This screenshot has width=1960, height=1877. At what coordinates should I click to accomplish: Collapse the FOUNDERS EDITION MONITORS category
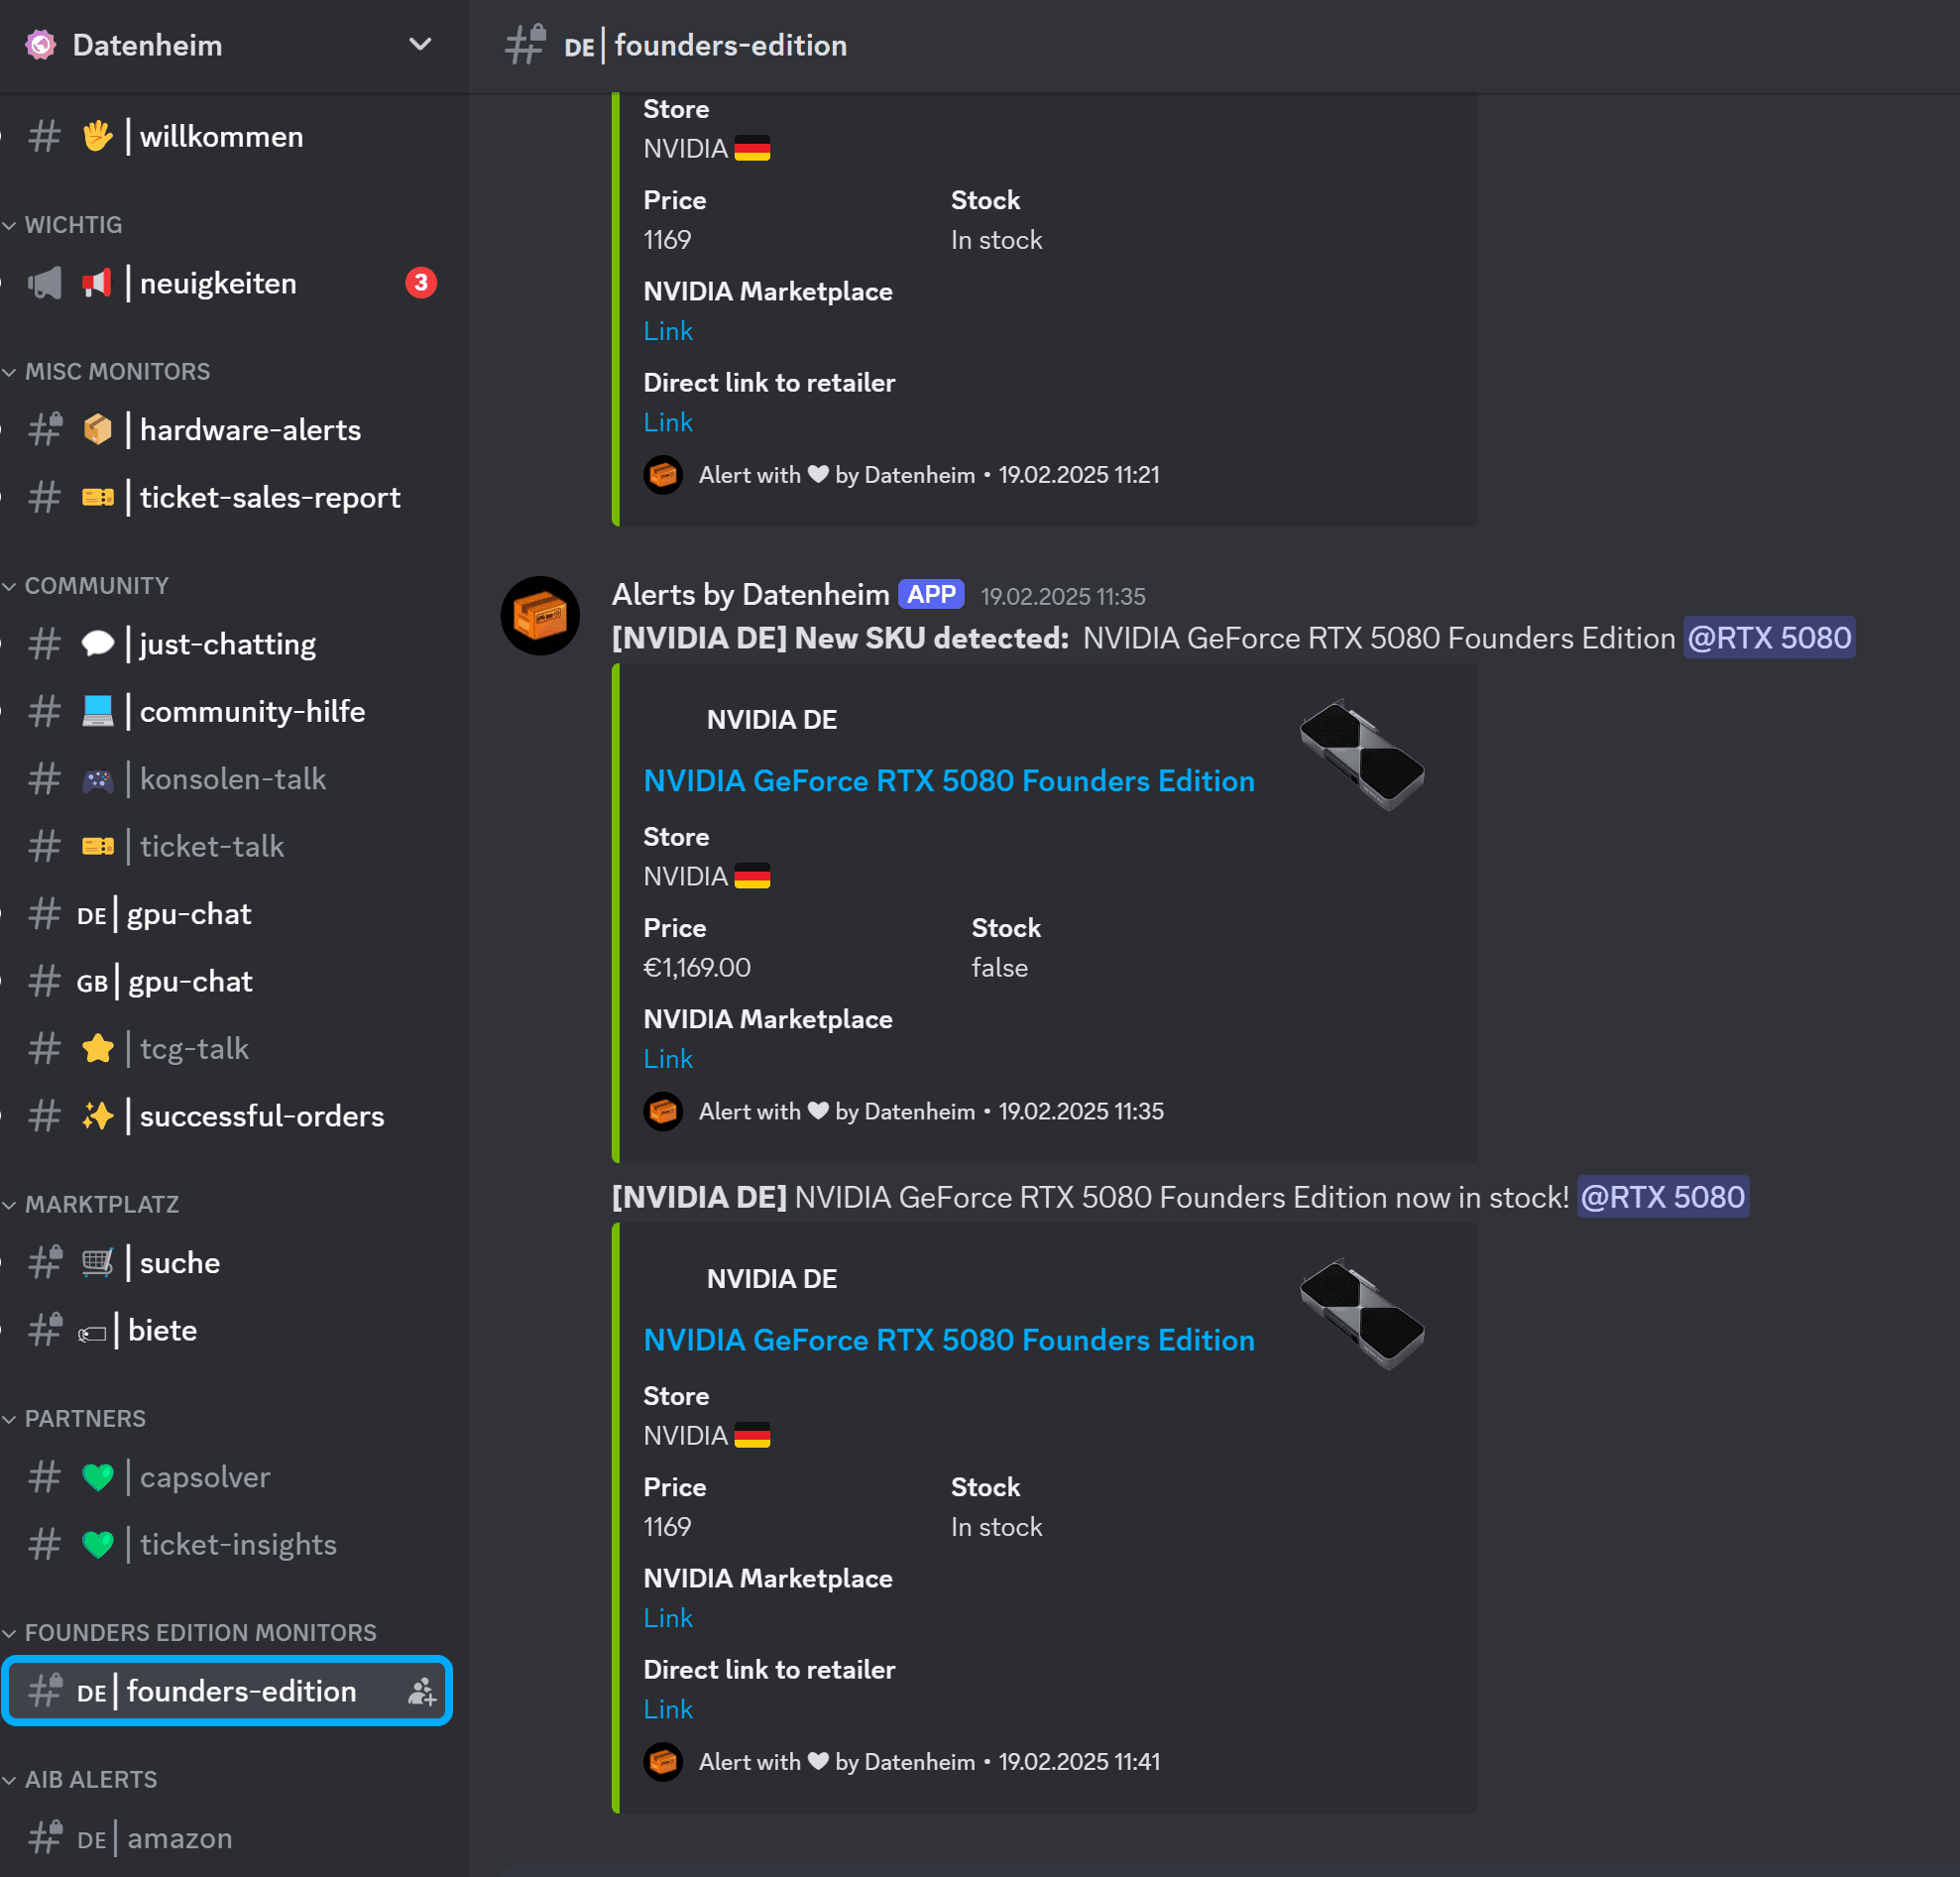pyautogui.click(x=200, y=1633)
